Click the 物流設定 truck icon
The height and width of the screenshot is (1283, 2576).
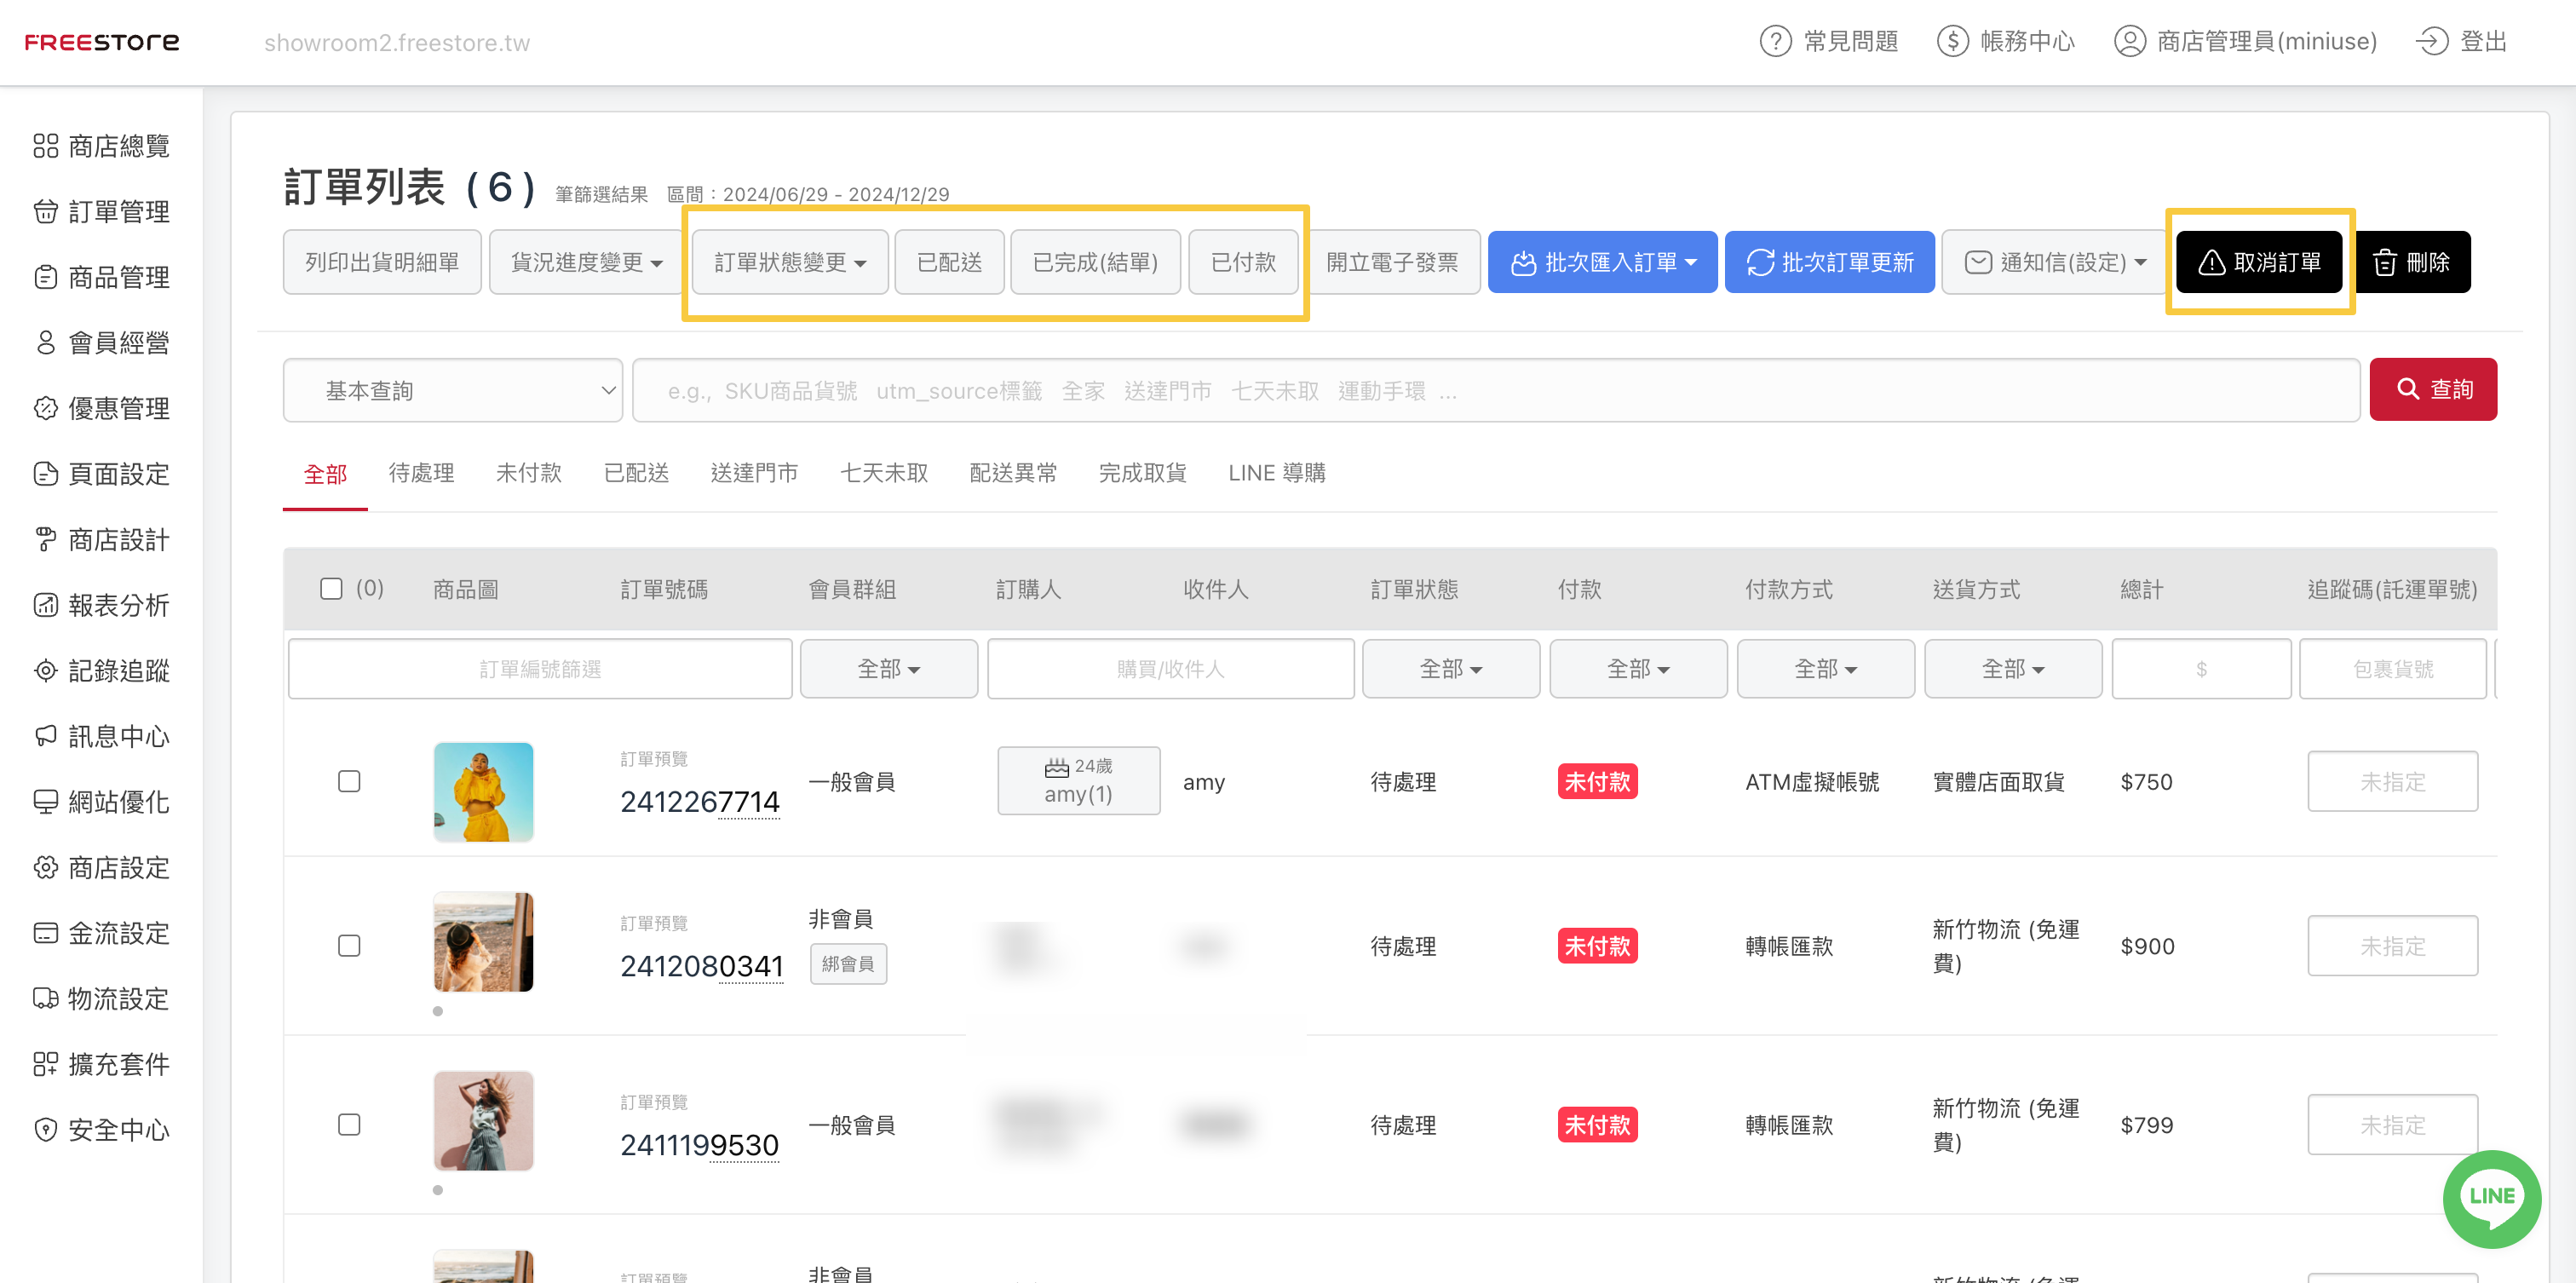point(45,998)
